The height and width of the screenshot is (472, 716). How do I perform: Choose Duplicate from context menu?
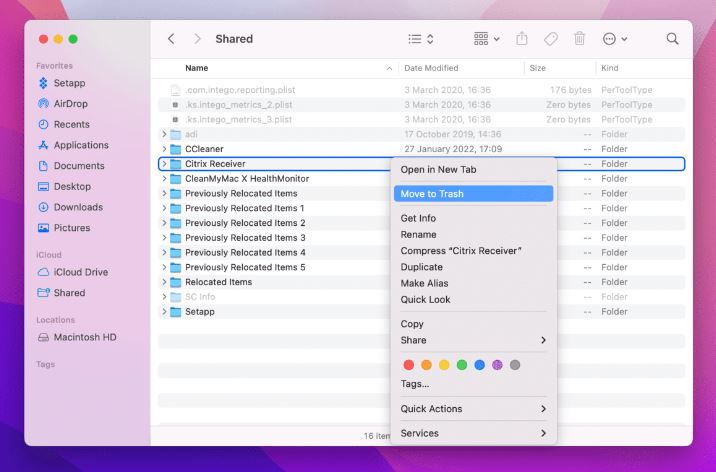[x=474, y=267]
